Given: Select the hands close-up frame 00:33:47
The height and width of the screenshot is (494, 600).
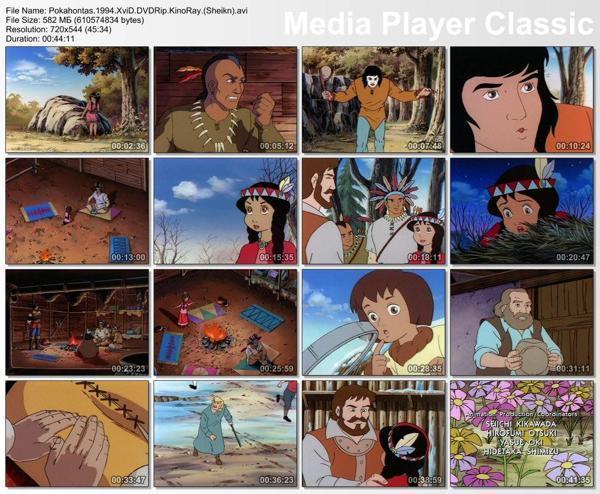Looking at the screenshot, I should 77,434.
